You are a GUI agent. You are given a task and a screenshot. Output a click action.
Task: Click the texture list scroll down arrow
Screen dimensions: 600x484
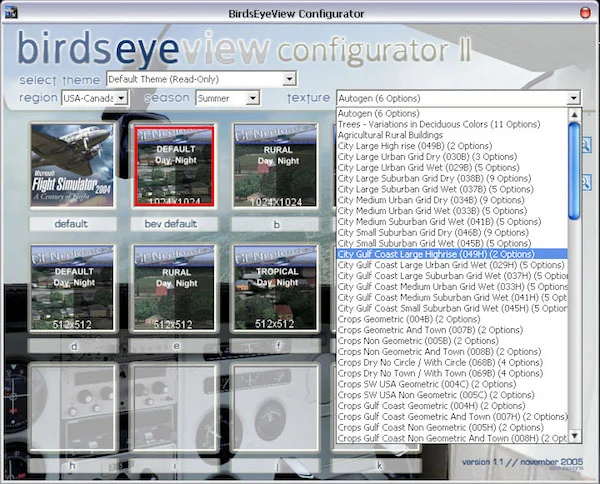pos(574,436)
